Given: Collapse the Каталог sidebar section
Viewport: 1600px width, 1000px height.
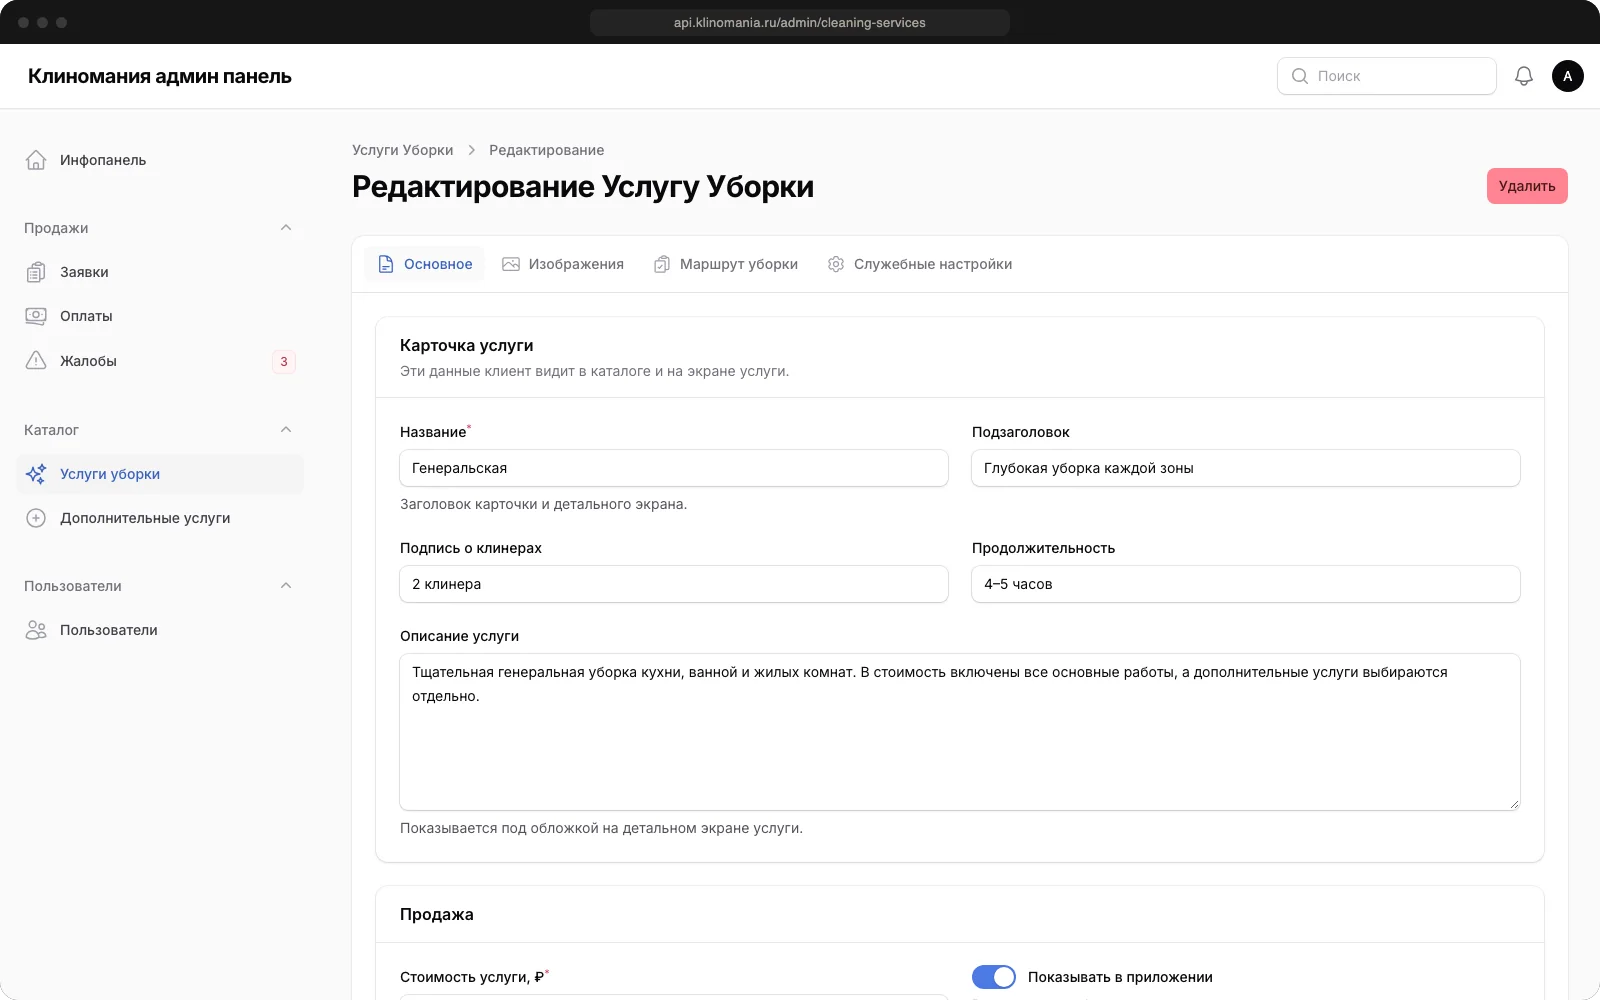Looking at the screenshot, I should coord(286,430).
